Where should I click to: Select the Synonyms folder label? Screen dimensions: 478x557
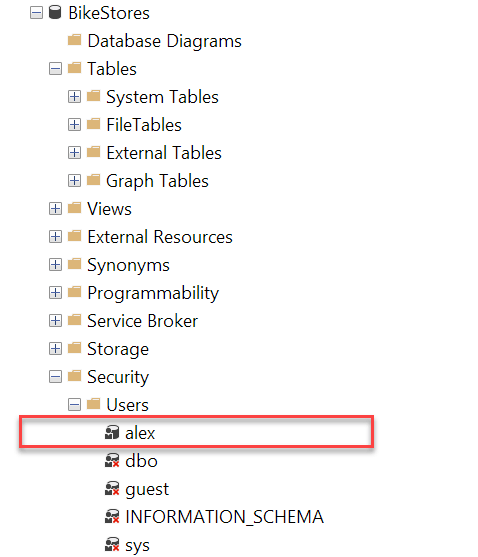[129, 265]
